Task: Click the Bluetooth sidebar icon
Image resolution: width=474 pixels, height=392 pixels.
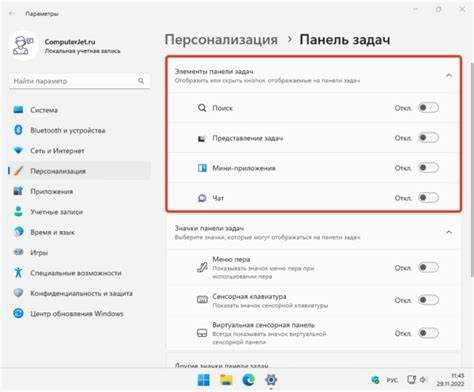Action: coord(18,130)
